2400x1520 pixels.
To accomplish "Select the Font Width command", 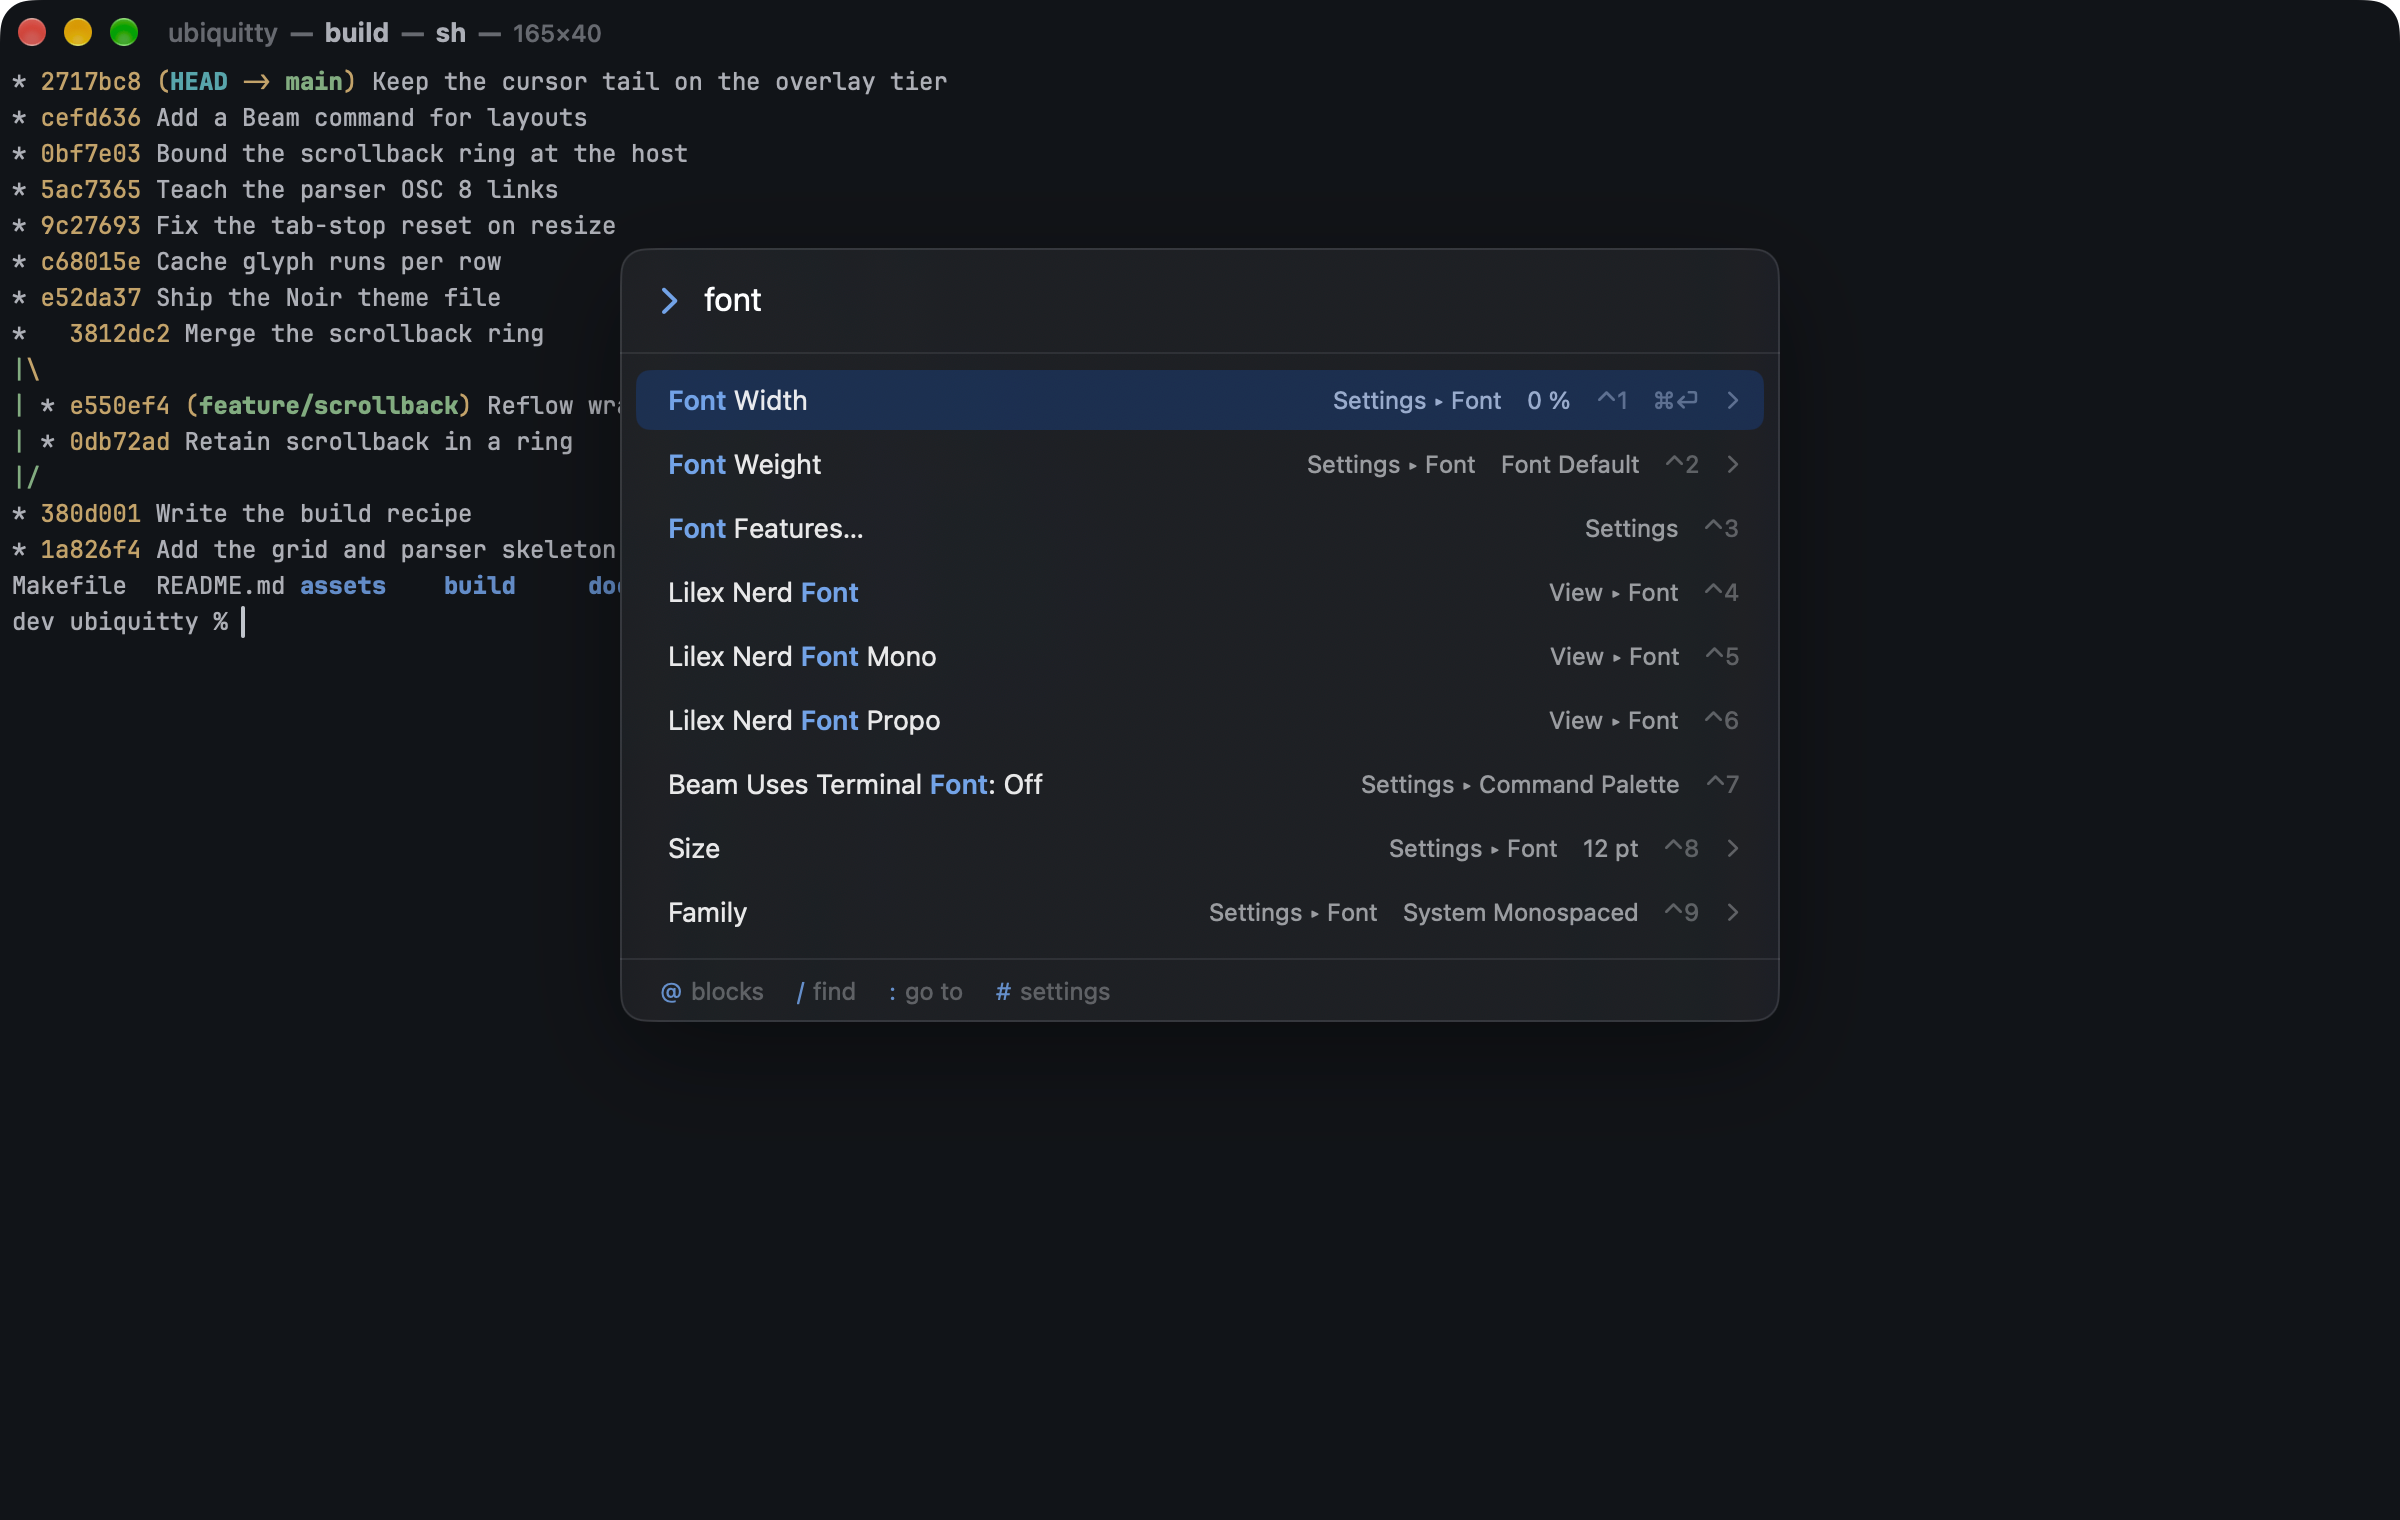I will point(1199,400).
